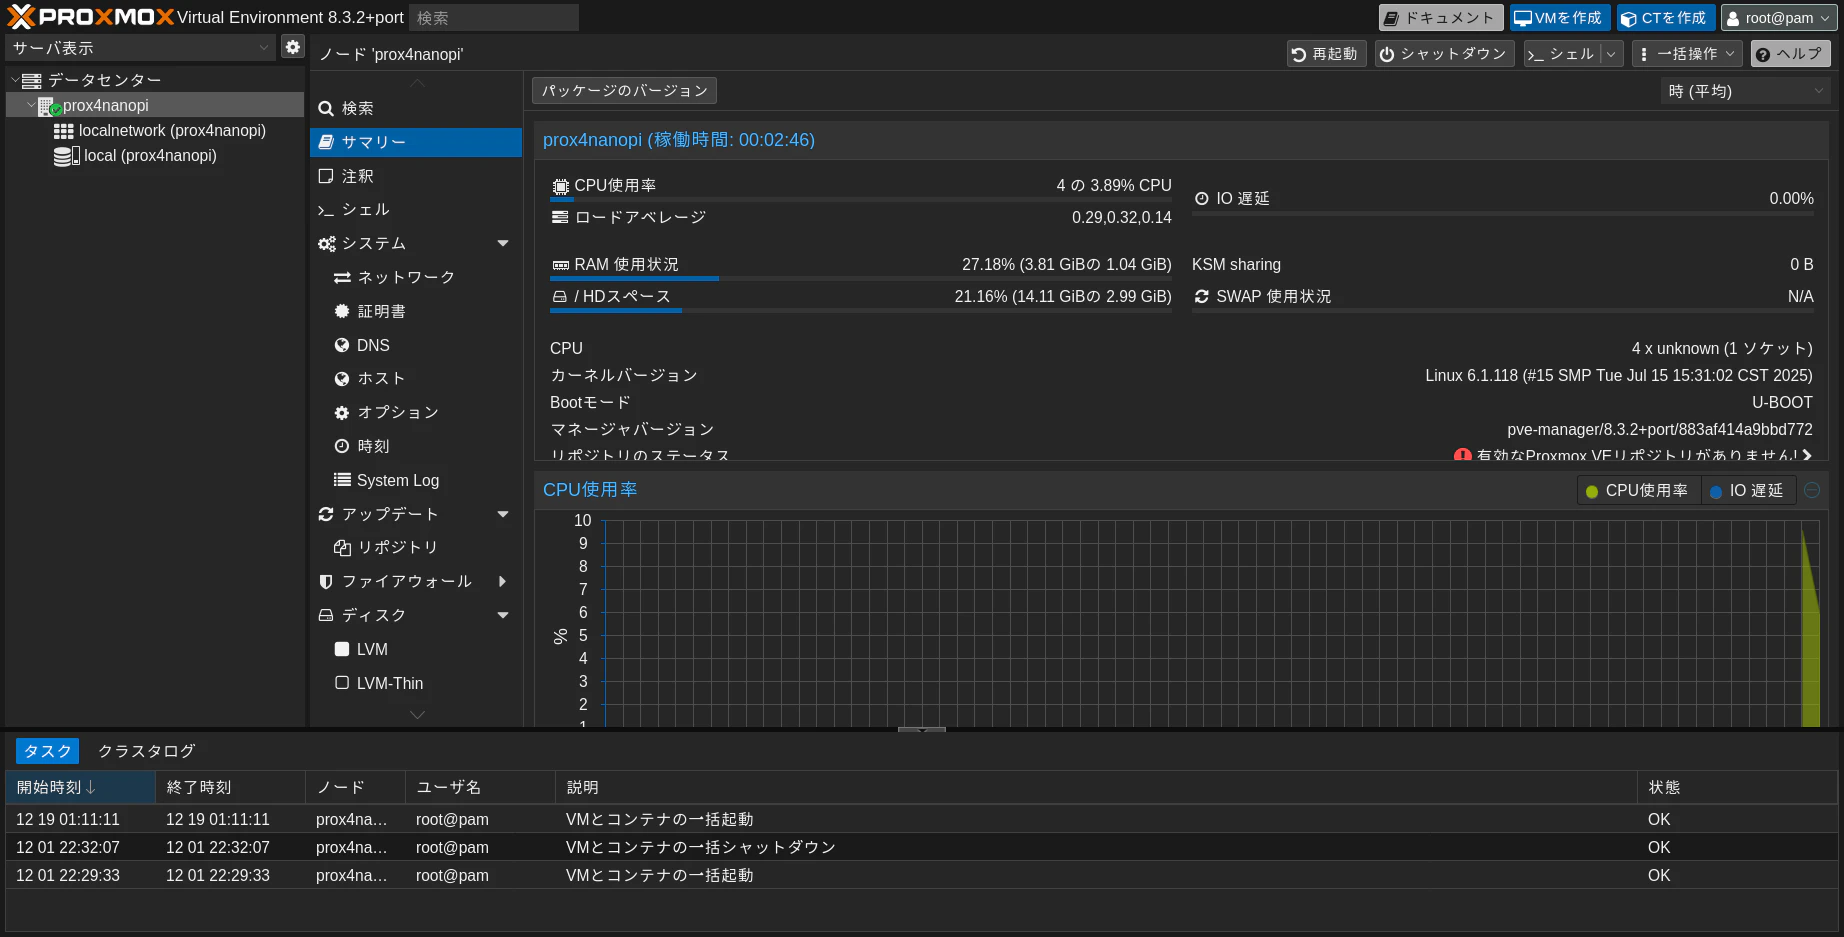Open the shell type dropdown arrow
This screenshot has height=937, width=1844.
pos(1611,54)
